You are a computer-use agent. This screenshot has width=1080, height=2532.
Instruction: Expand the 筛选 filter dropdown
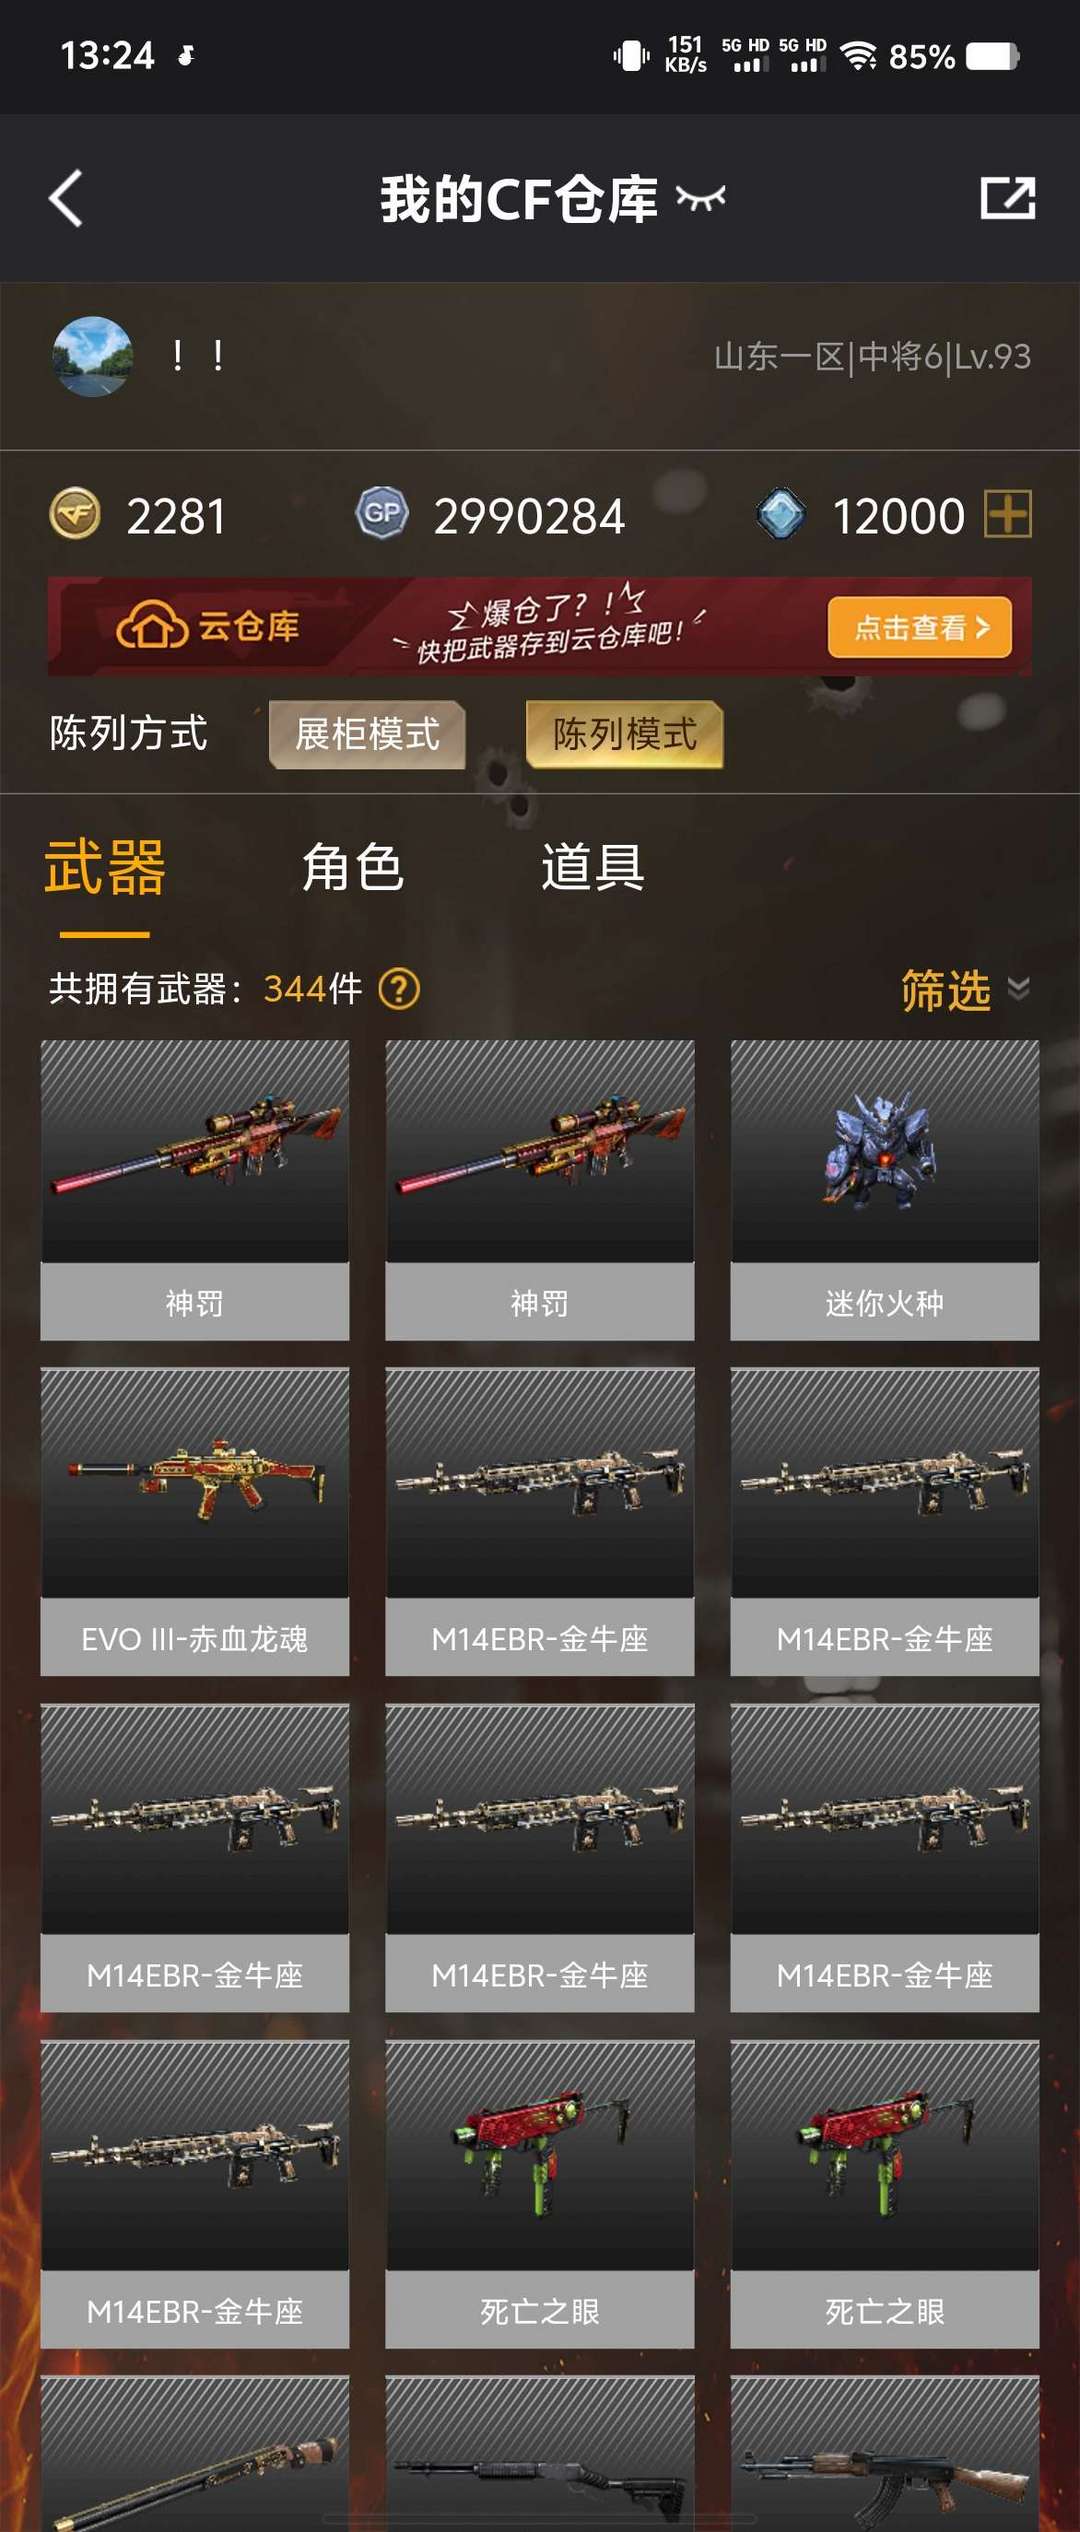click(x=965, y=990)
